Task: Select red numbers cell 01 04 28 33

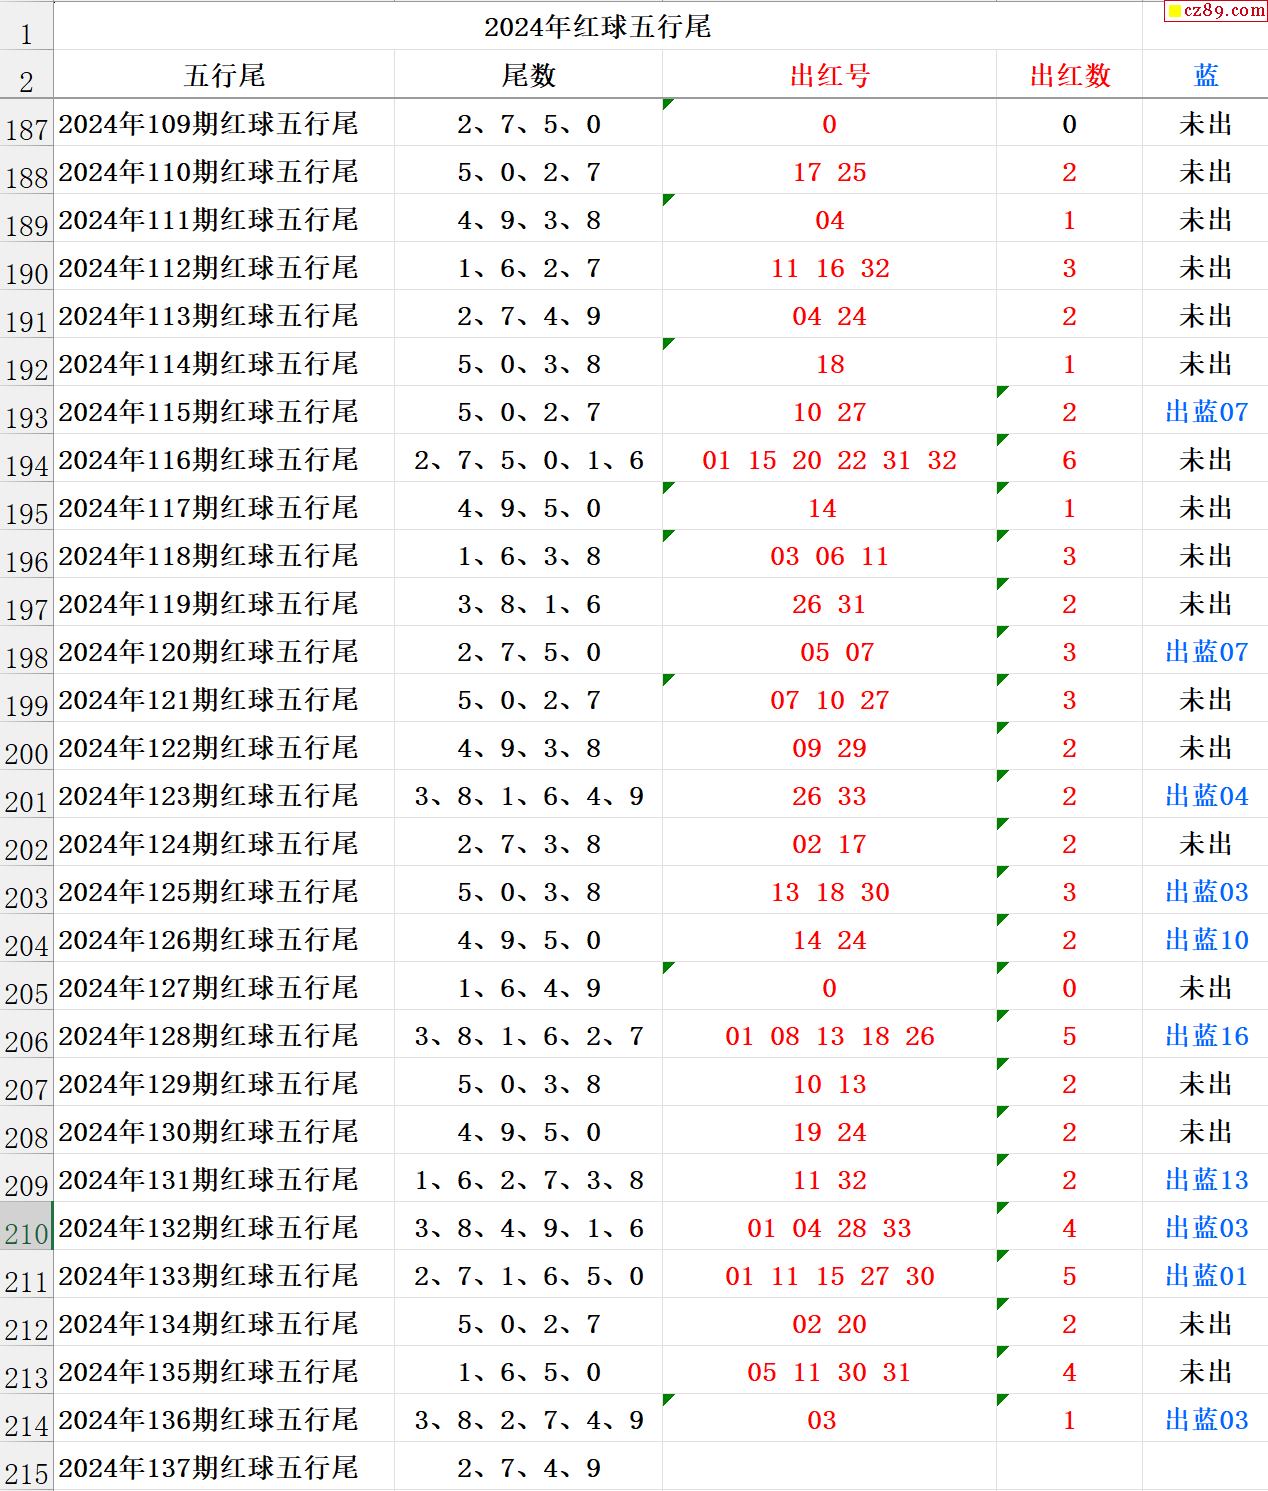Action: (x=829, y=1228)
